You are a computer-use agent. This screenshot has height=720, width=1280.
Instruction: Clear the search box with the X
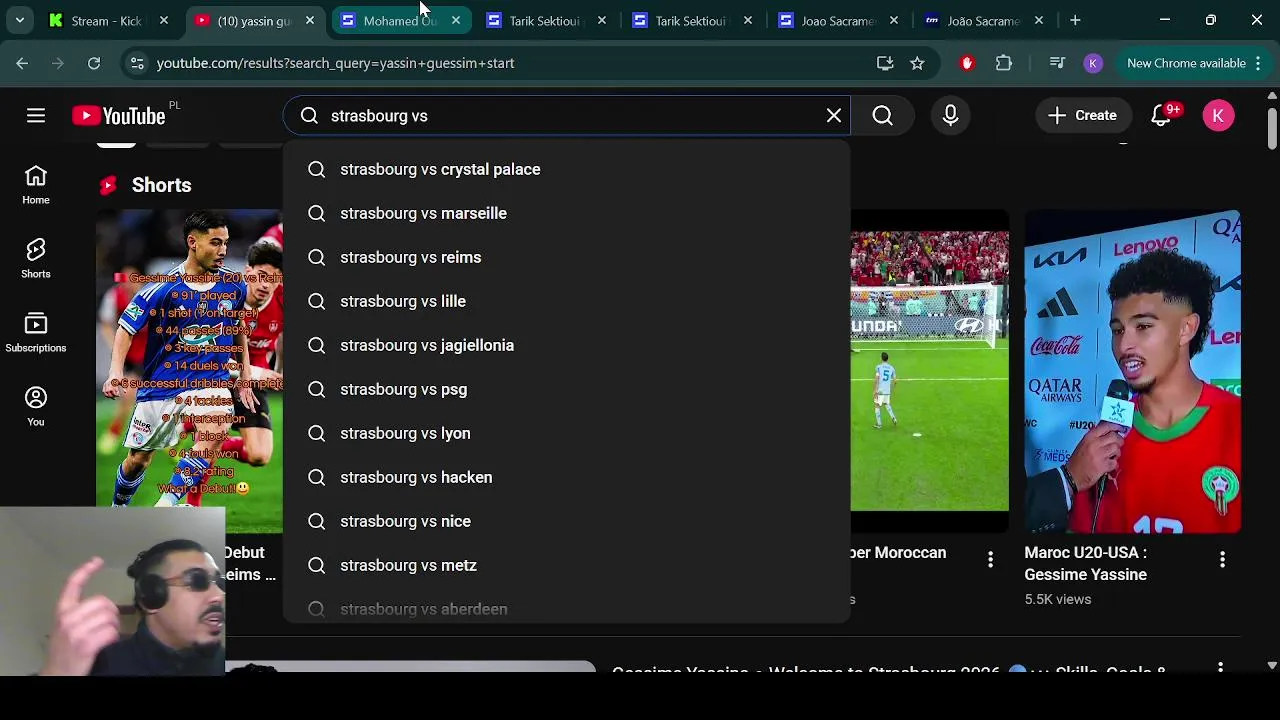[834, 116]
